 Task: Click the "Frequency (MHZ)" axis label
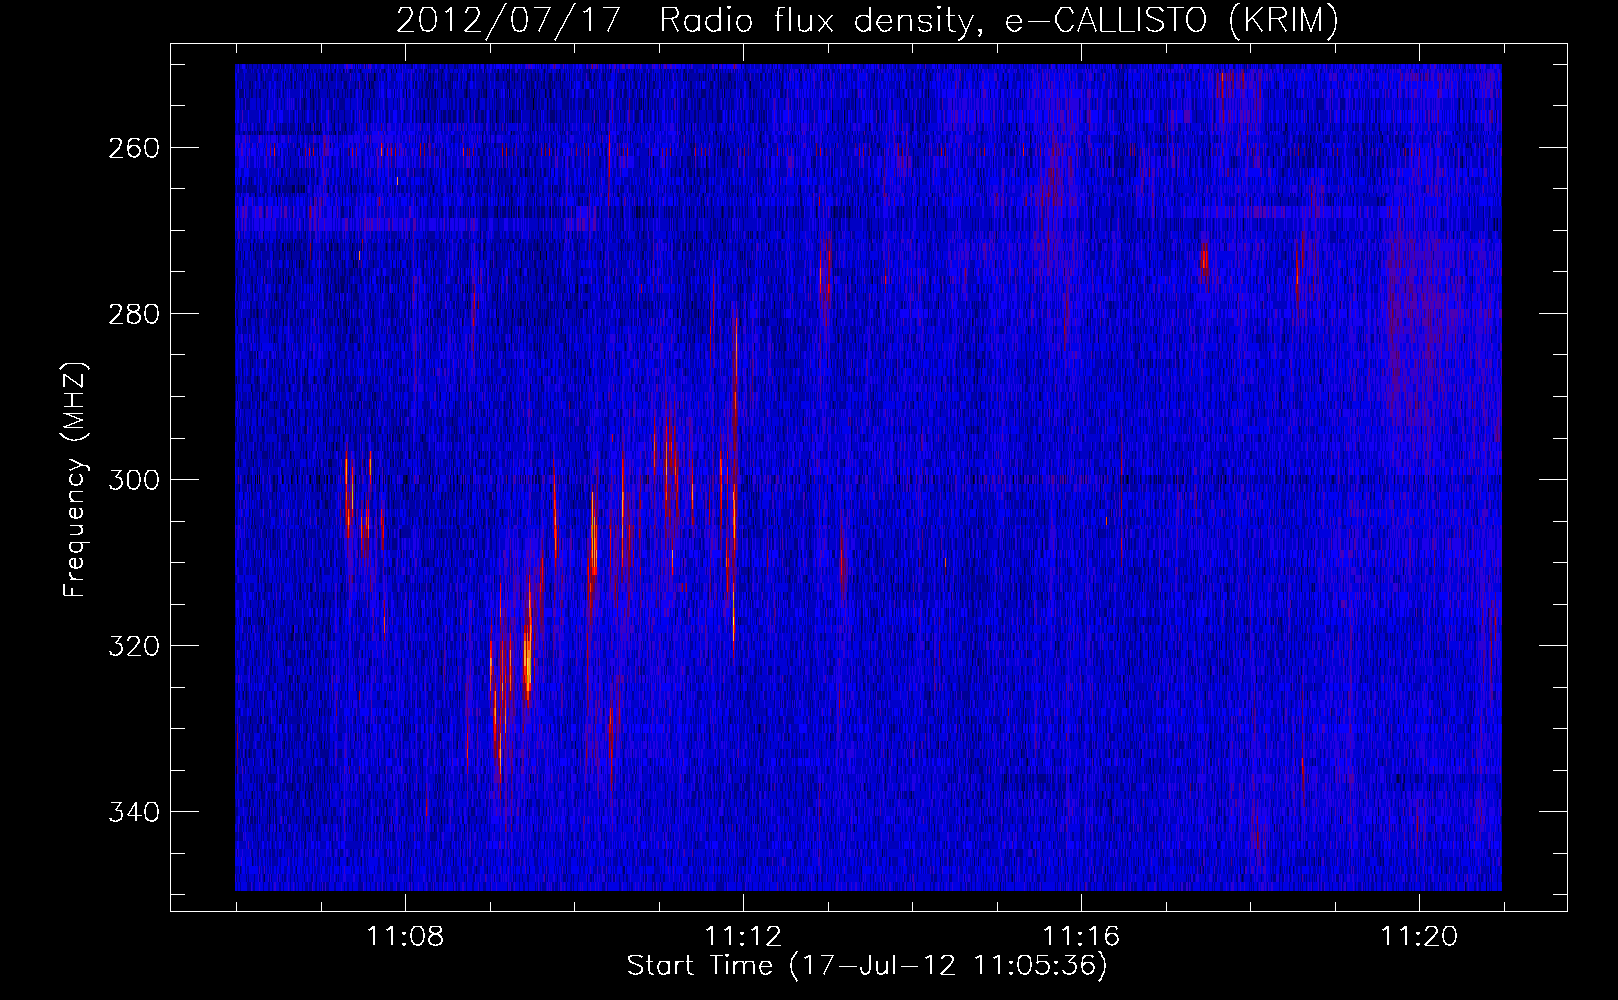[75, 479]
